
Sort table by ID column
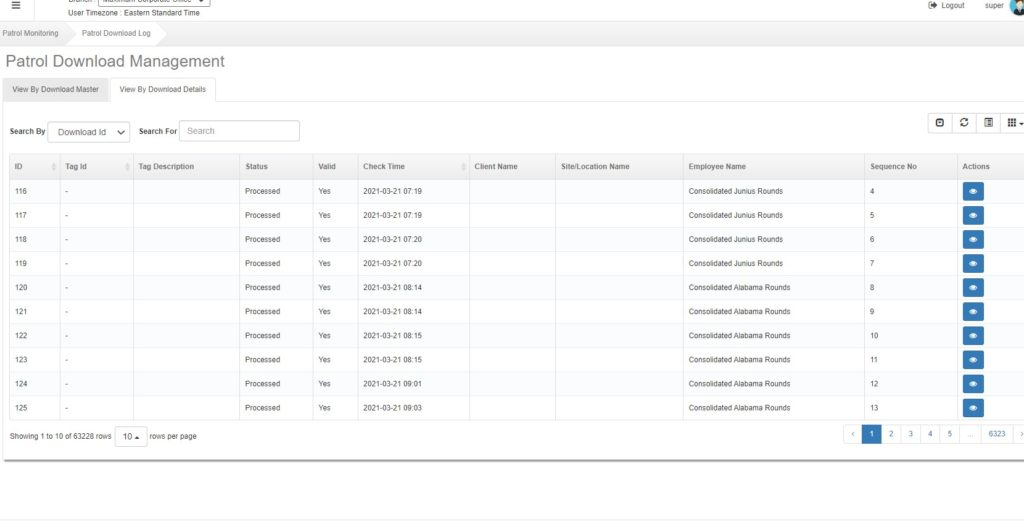tap(34, 166)
